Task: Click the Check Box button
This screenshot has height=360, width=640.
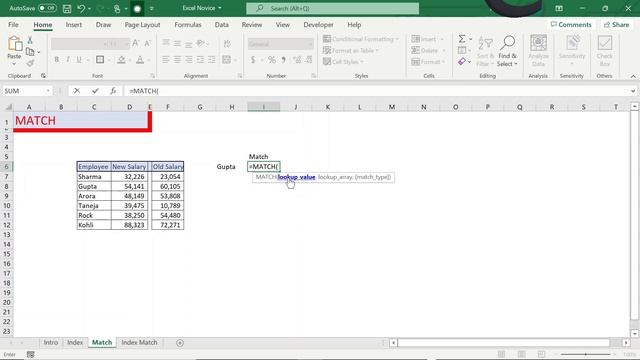Action: [x=604, y=51]
